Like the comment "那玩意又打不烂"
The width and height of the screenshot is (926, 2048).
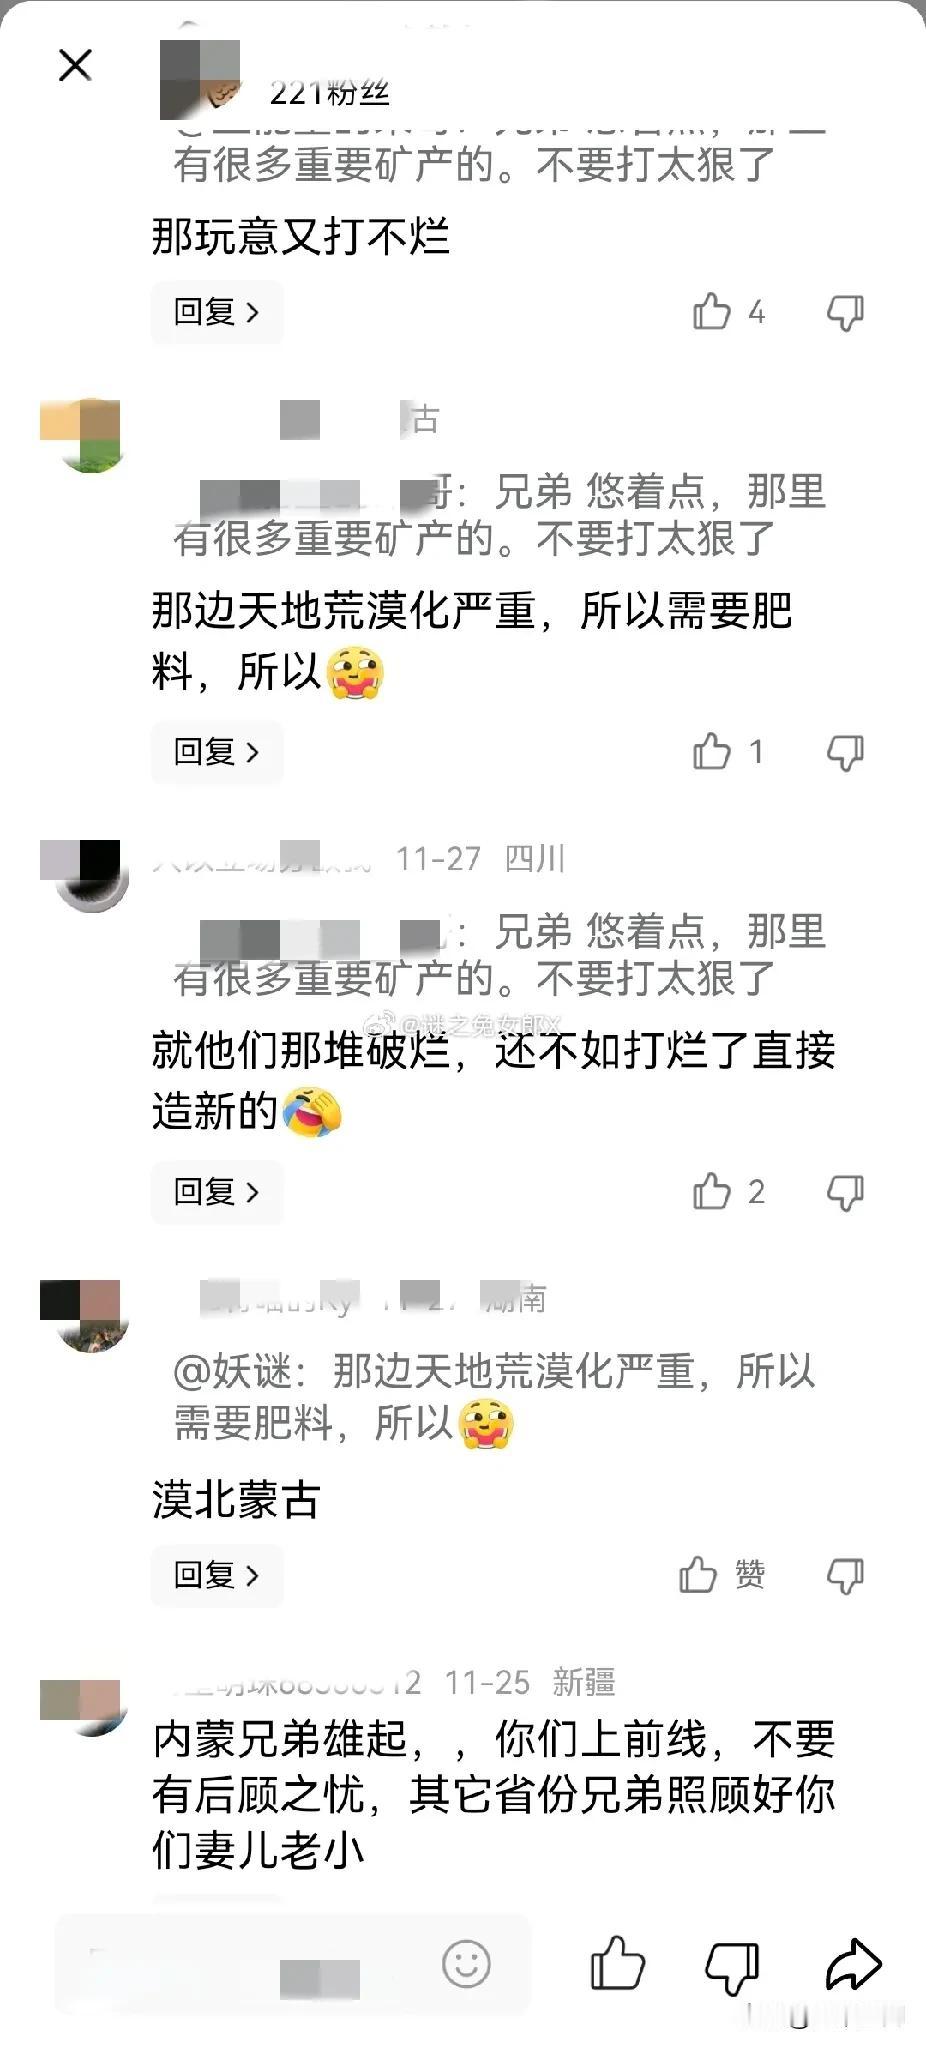[x=712, y=312]
